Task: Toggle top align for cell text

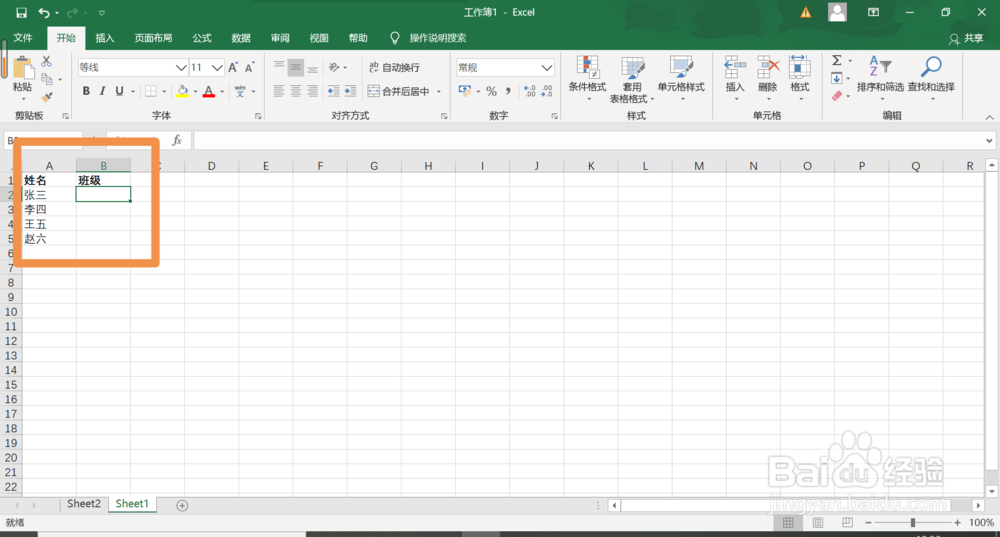Action: click(x=279, y=67)
